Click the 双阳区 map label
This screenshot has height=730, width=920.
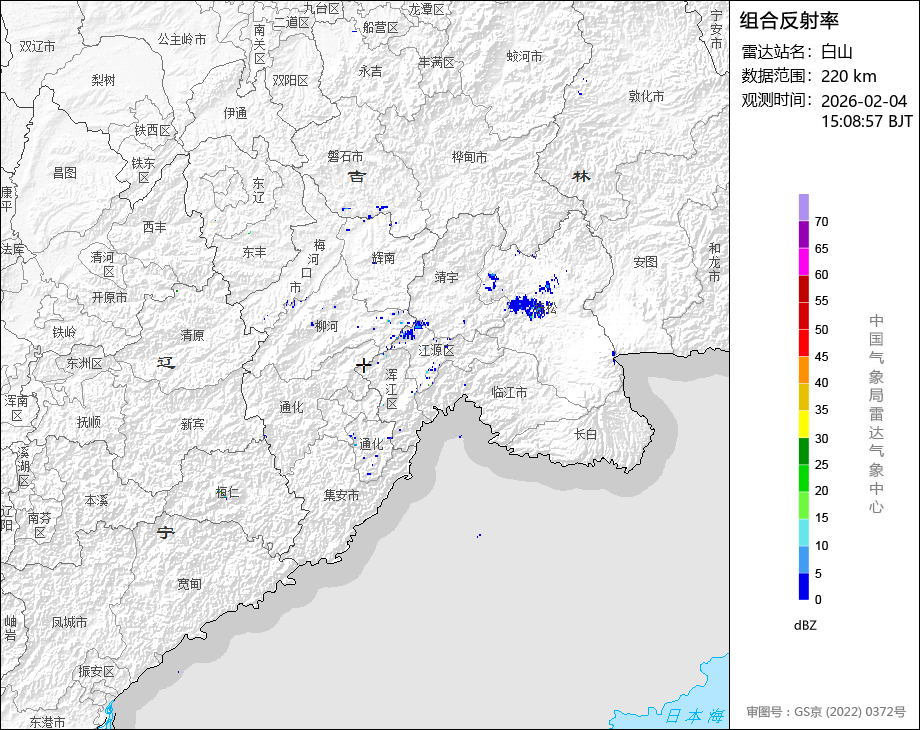click(290, 81)
